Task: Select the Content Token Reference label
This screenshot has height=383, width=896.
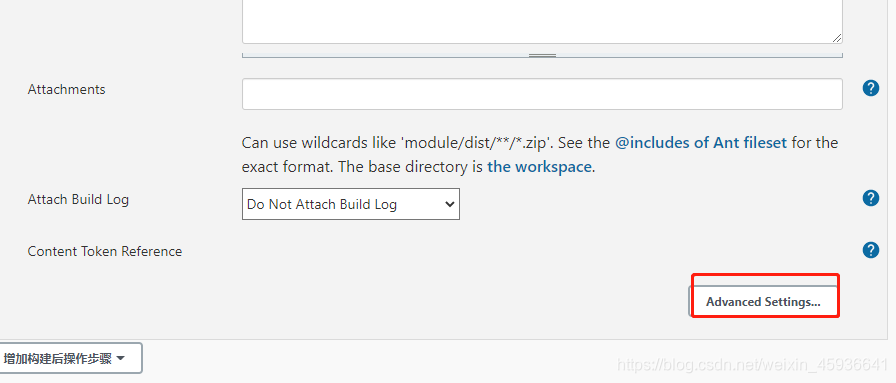Action: [x=105, y=252]
